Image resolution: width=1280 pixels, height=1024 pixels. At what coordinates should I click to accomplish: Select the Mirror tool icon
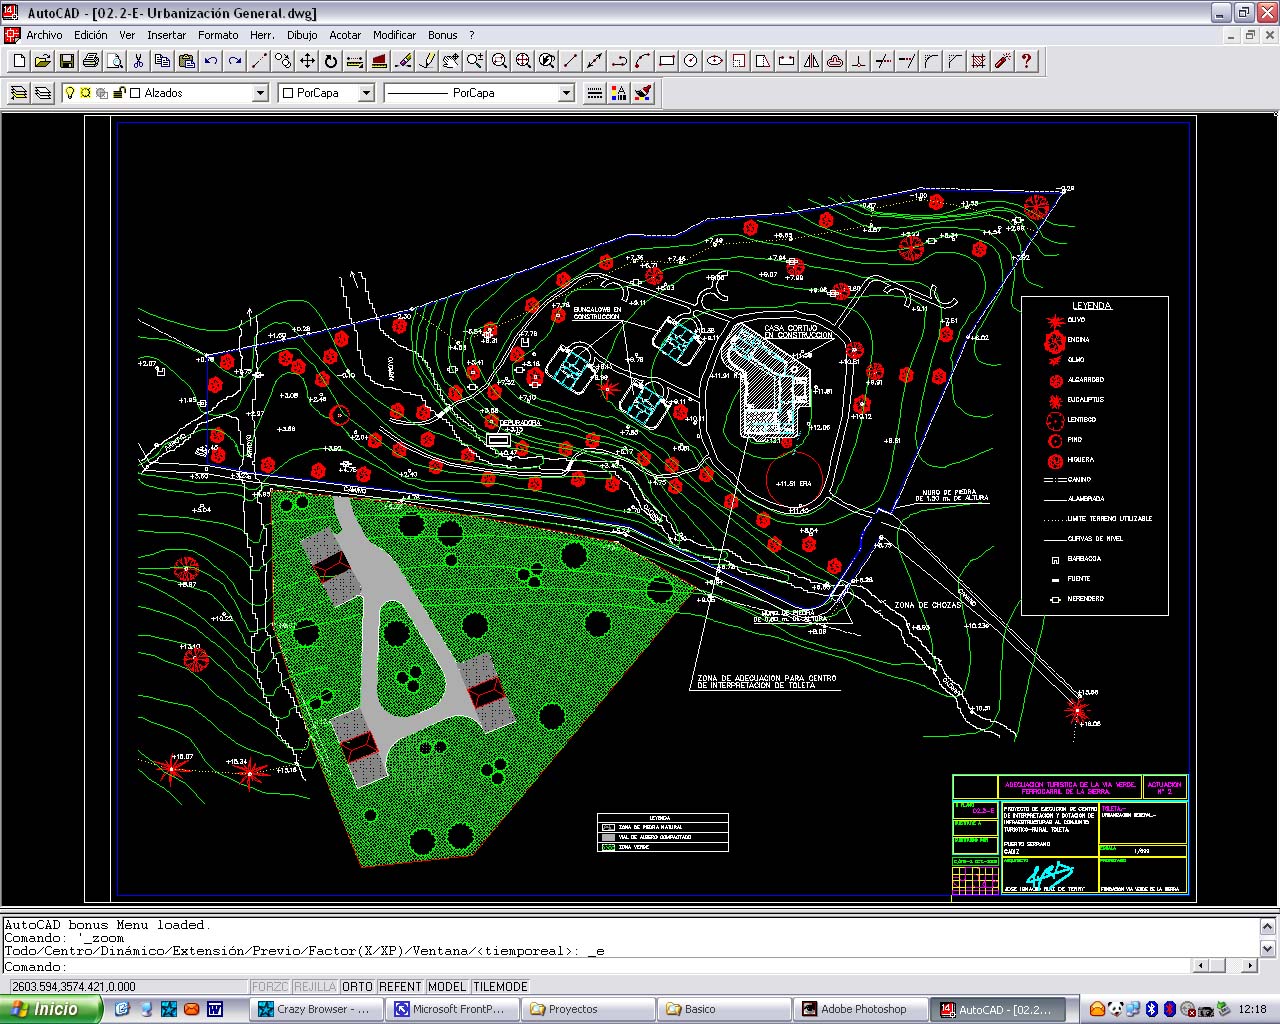811,61
